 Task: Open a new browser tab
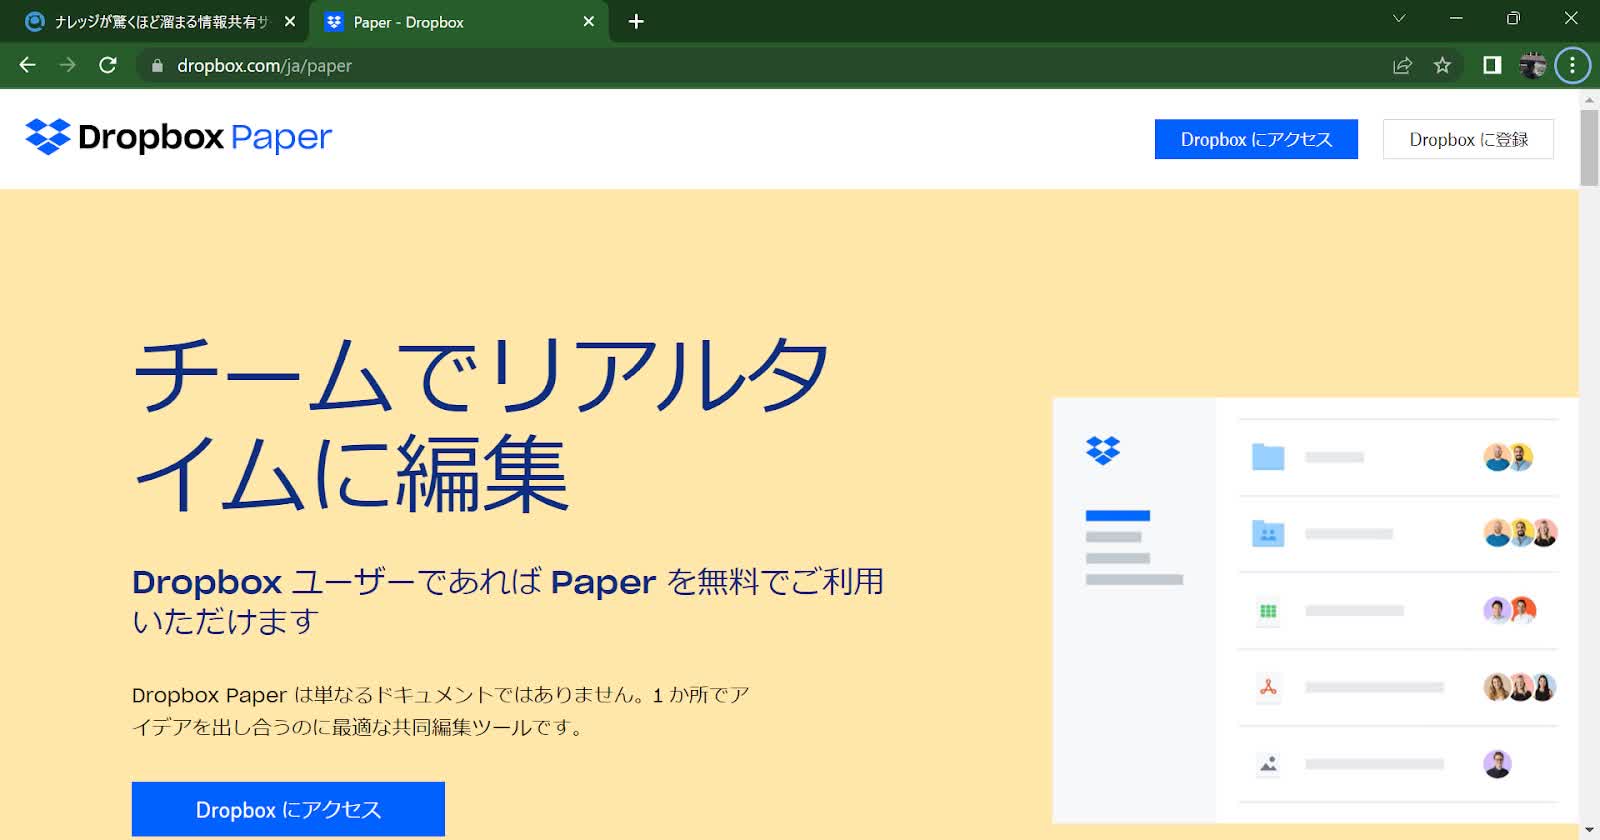pos(636,21)
